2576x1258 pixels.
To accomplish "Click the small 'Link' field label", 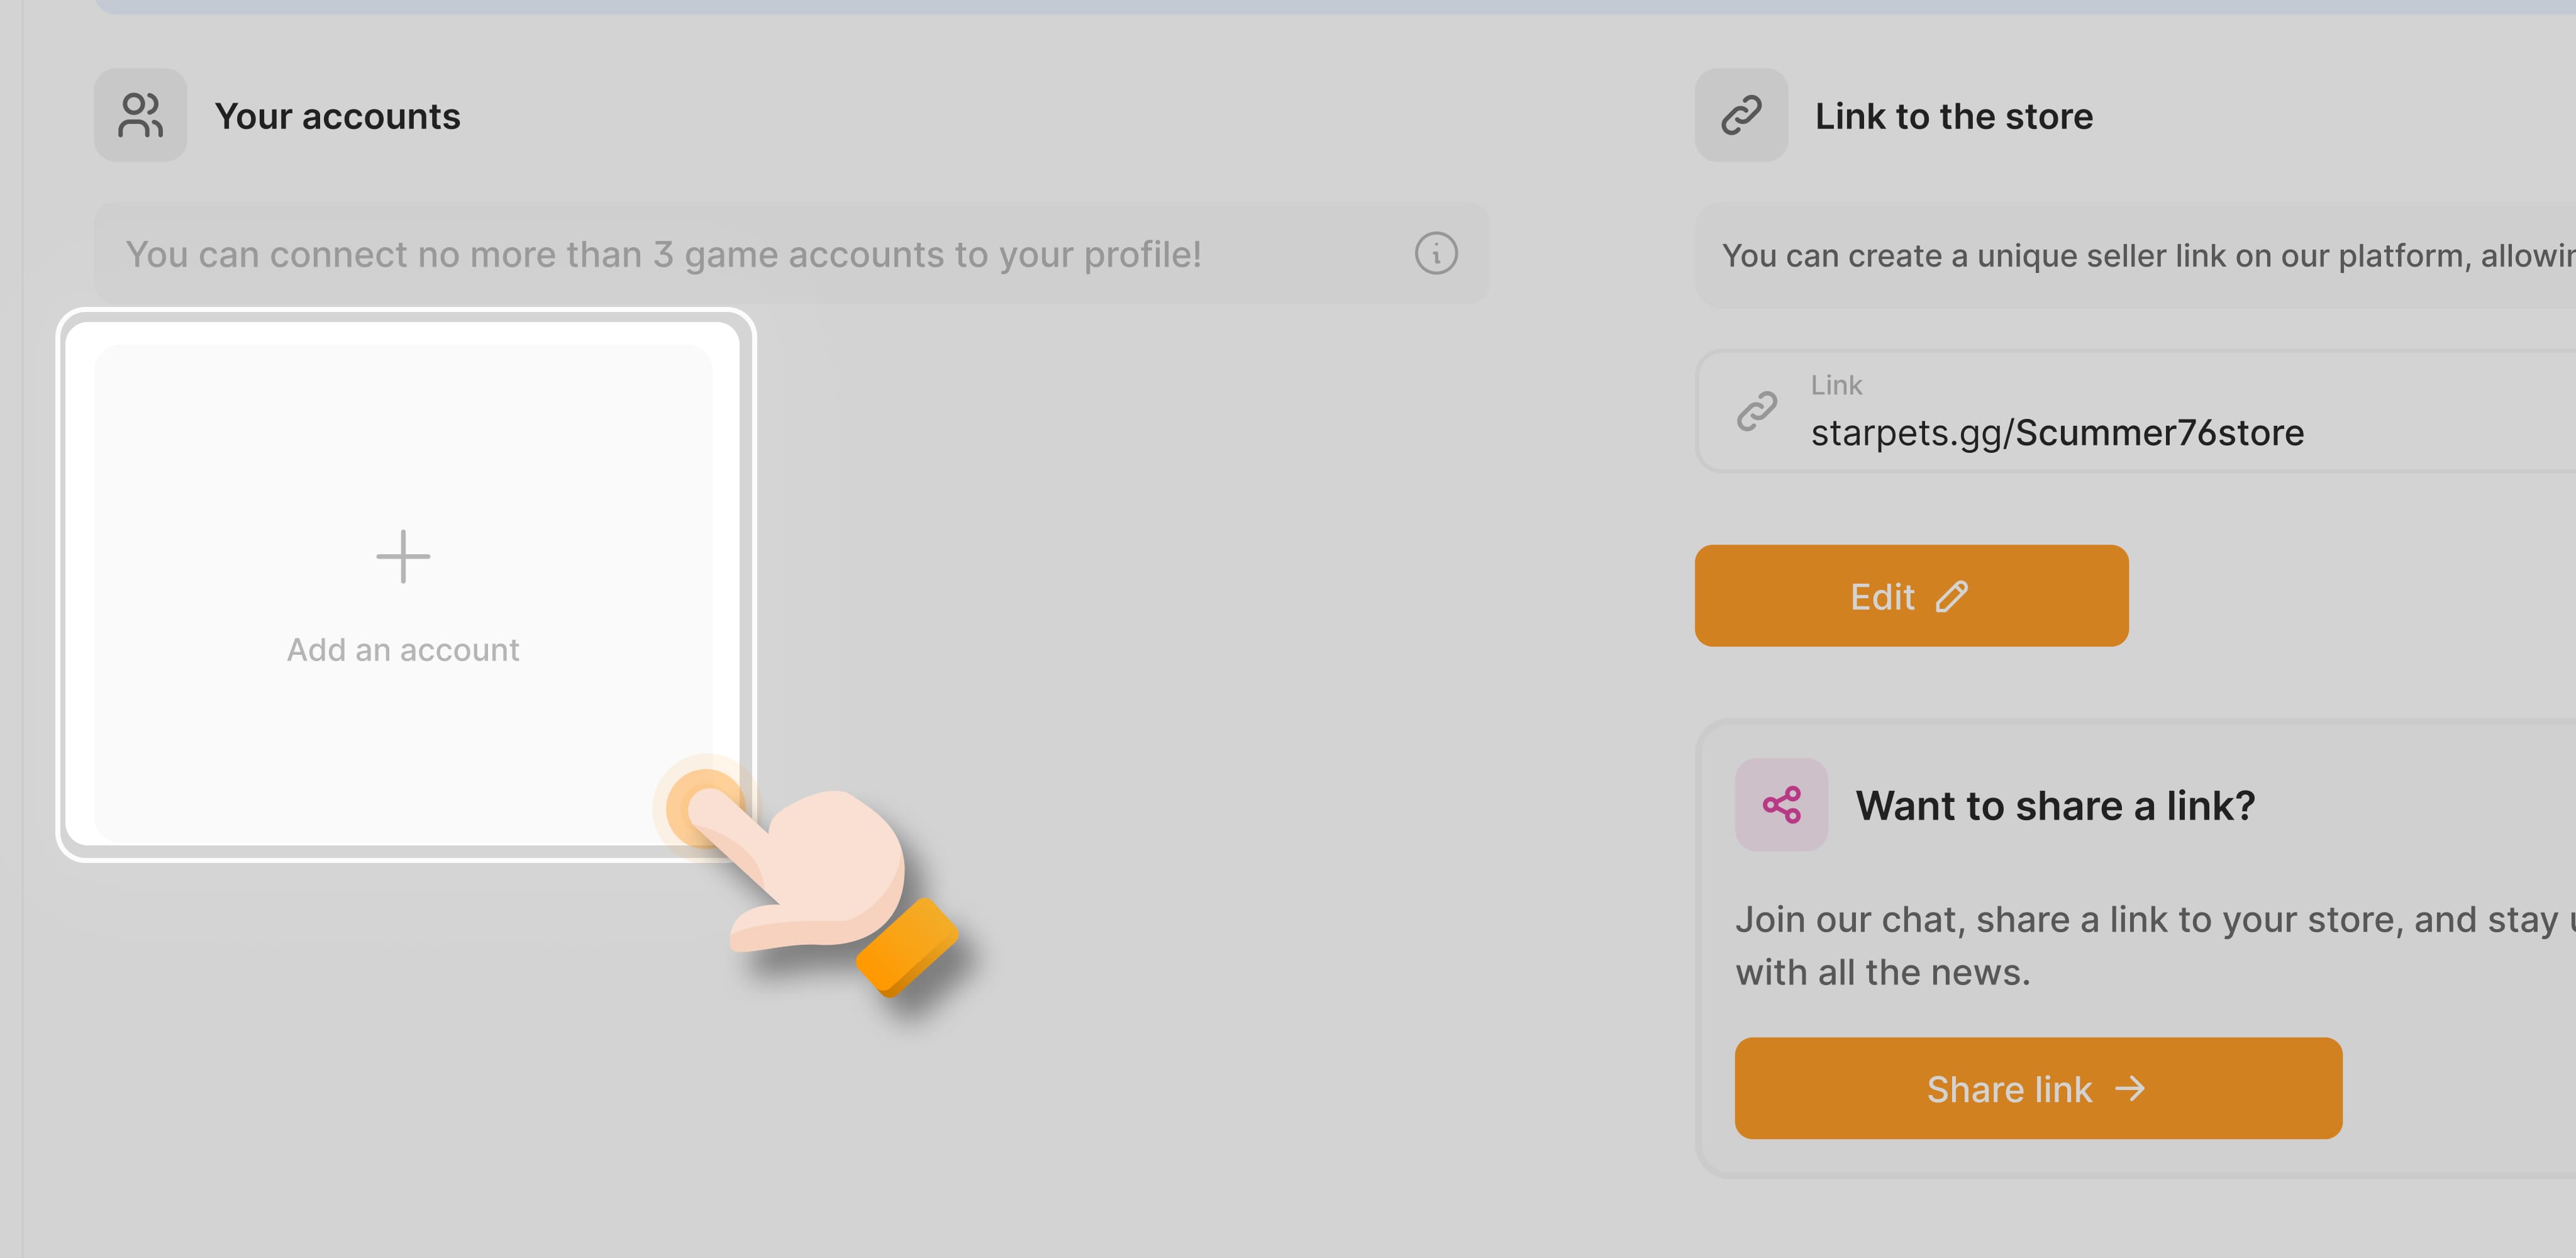I will 1836,385.
